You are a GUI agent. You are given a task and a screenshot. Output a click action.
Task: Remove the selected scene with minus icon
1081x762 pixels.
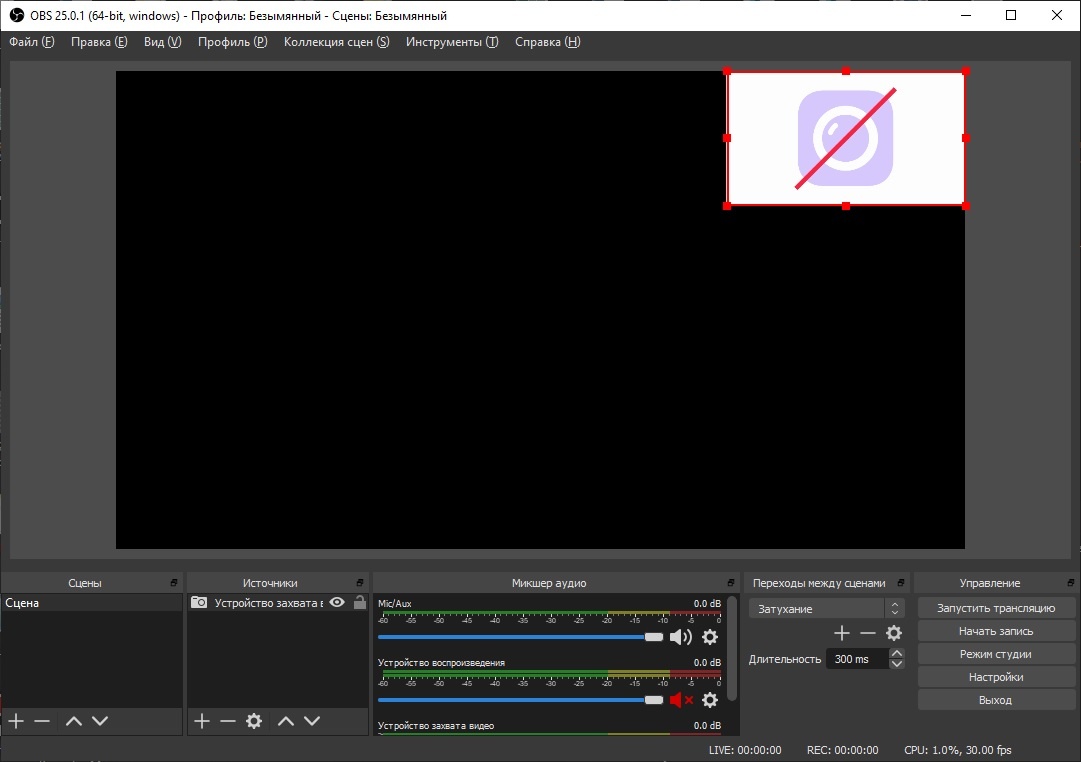click(x=42, y=721)
